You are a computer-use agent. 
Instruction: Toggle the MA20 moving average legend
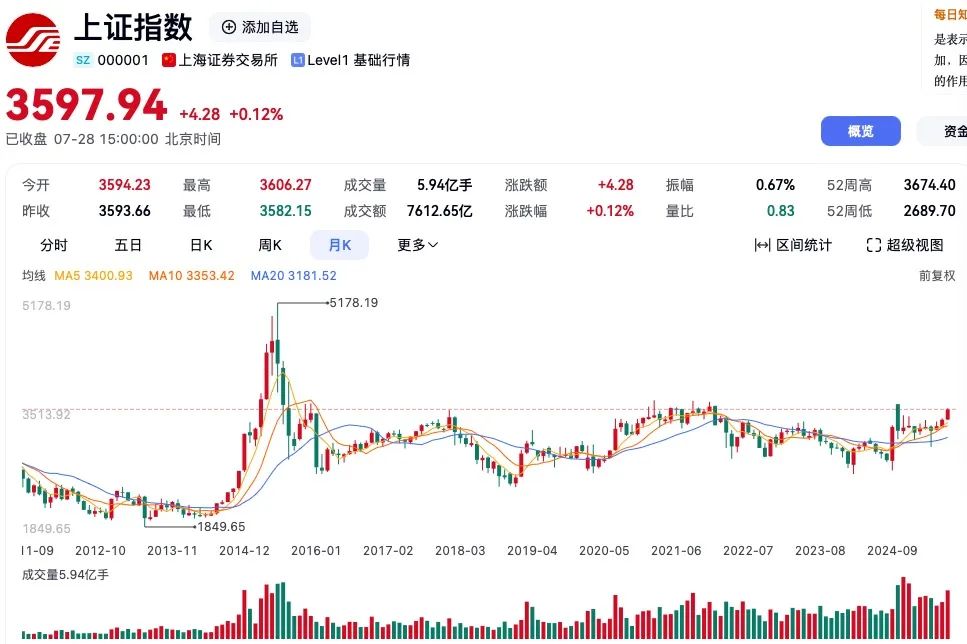pyautogui.click(x=293, y=275)
